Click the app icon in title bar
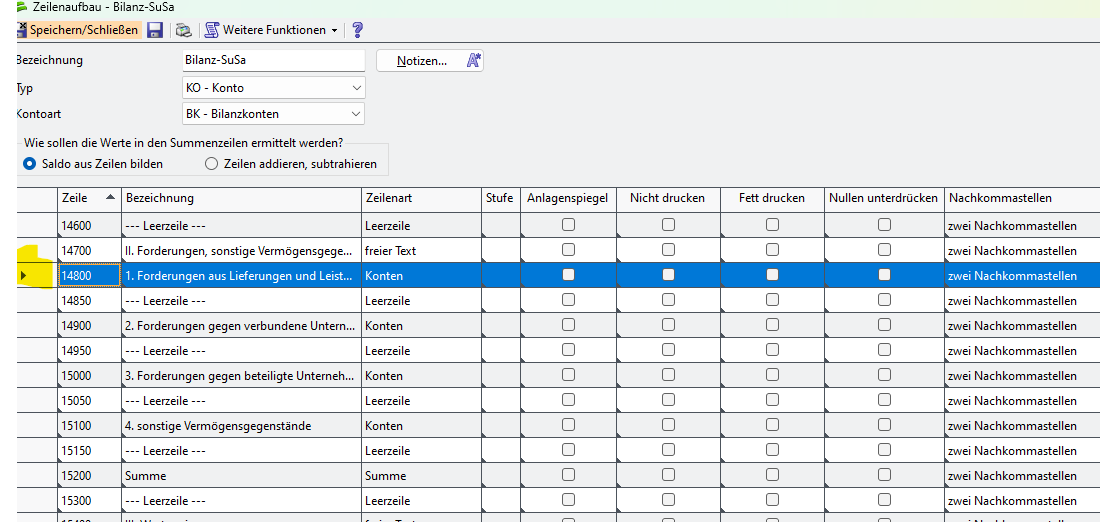The height and width of the screenshot is (522, 1100). click(x=22, y=7)
